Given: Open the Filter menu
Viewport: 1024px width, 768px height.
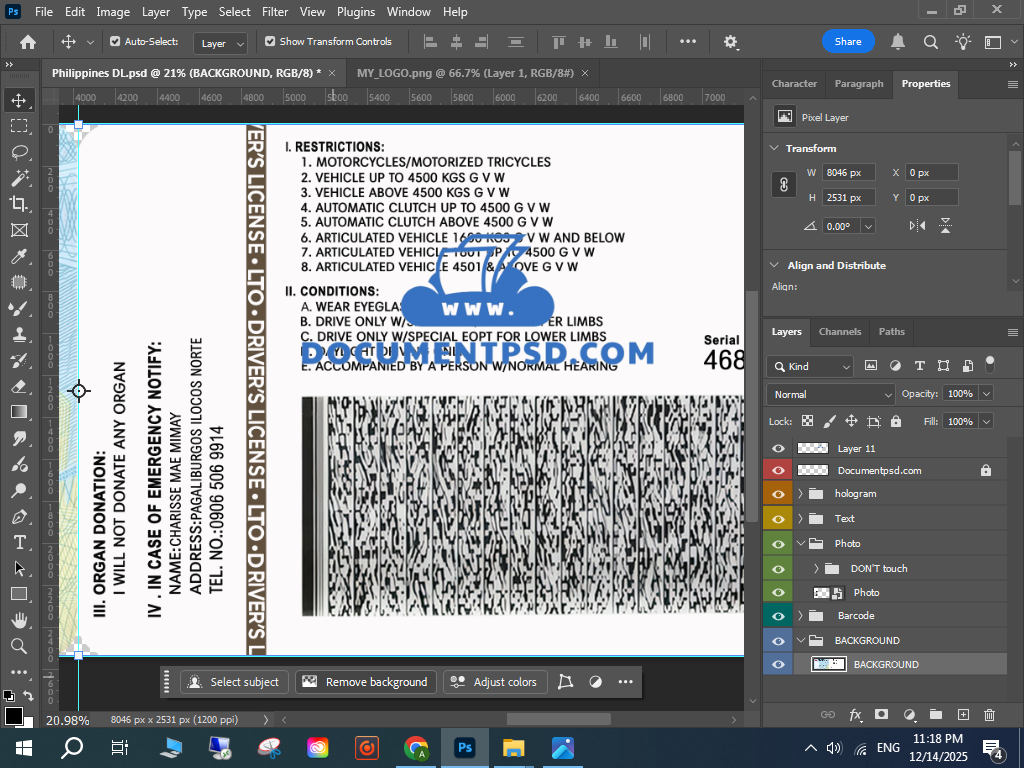Looking at the screenshot, I should (275, 12).
